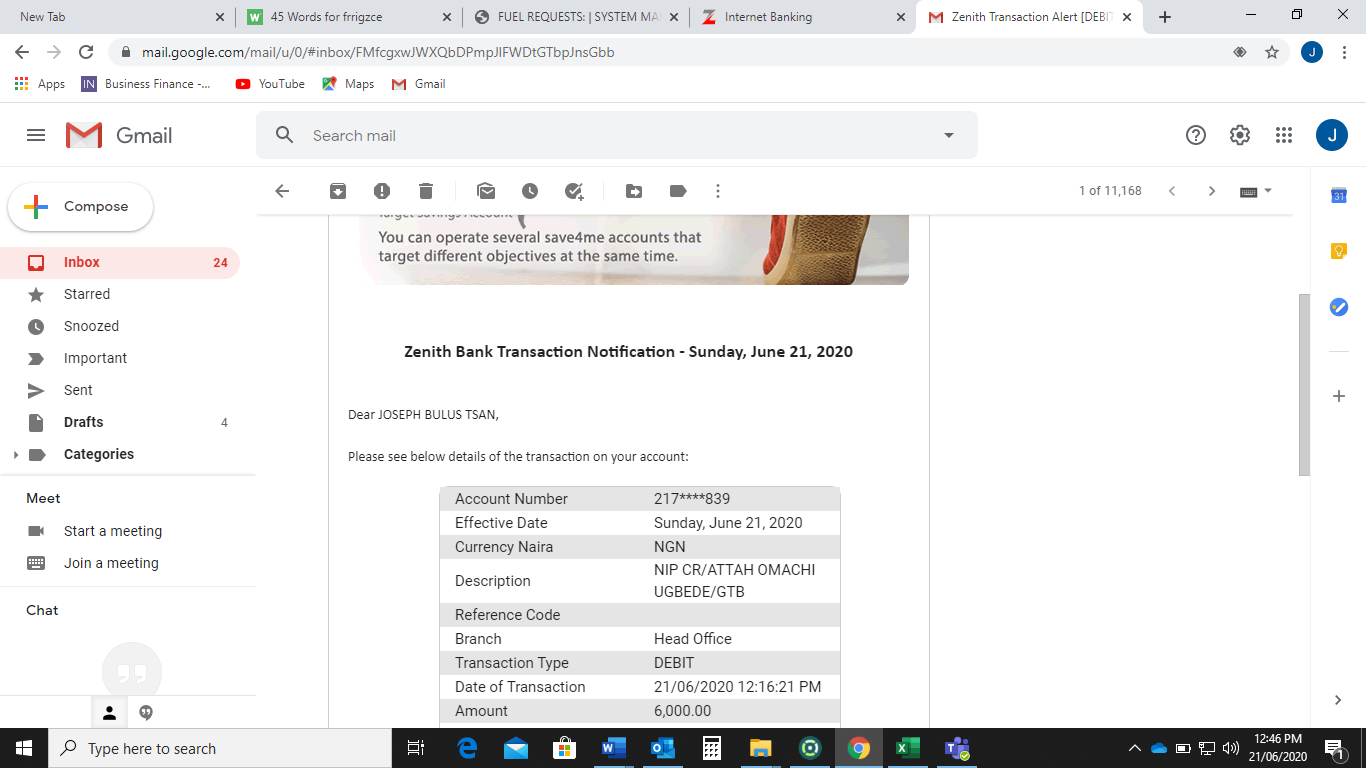Open the input tools keyboard dropdown
The image size is (1366, 768).
pyautogui.click(x=1256, y=191)
